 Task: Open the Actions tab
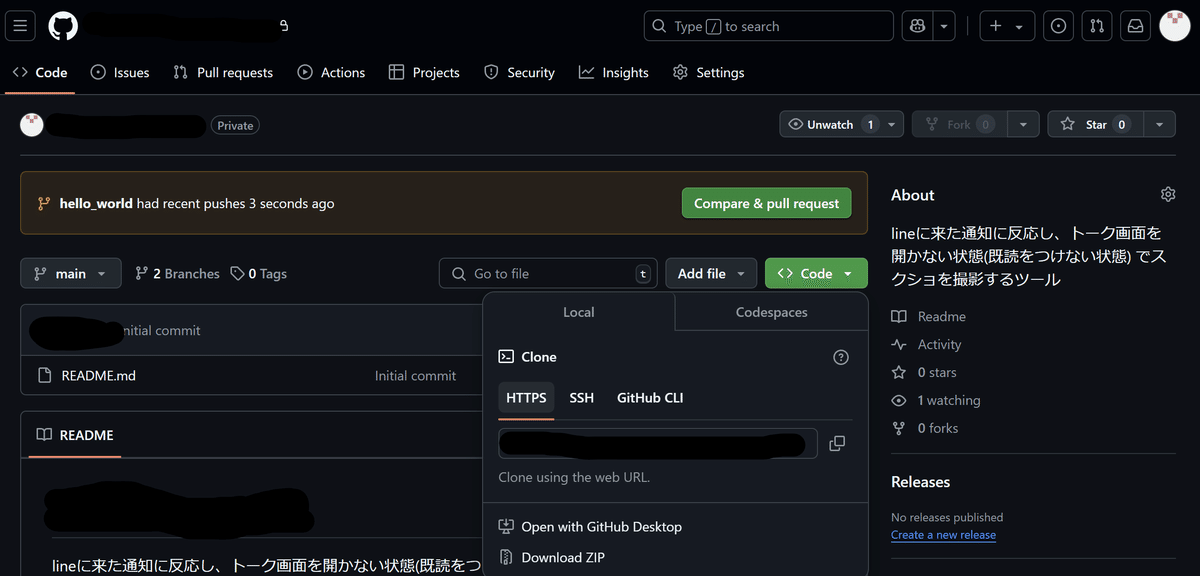click(x=331, y=72)
